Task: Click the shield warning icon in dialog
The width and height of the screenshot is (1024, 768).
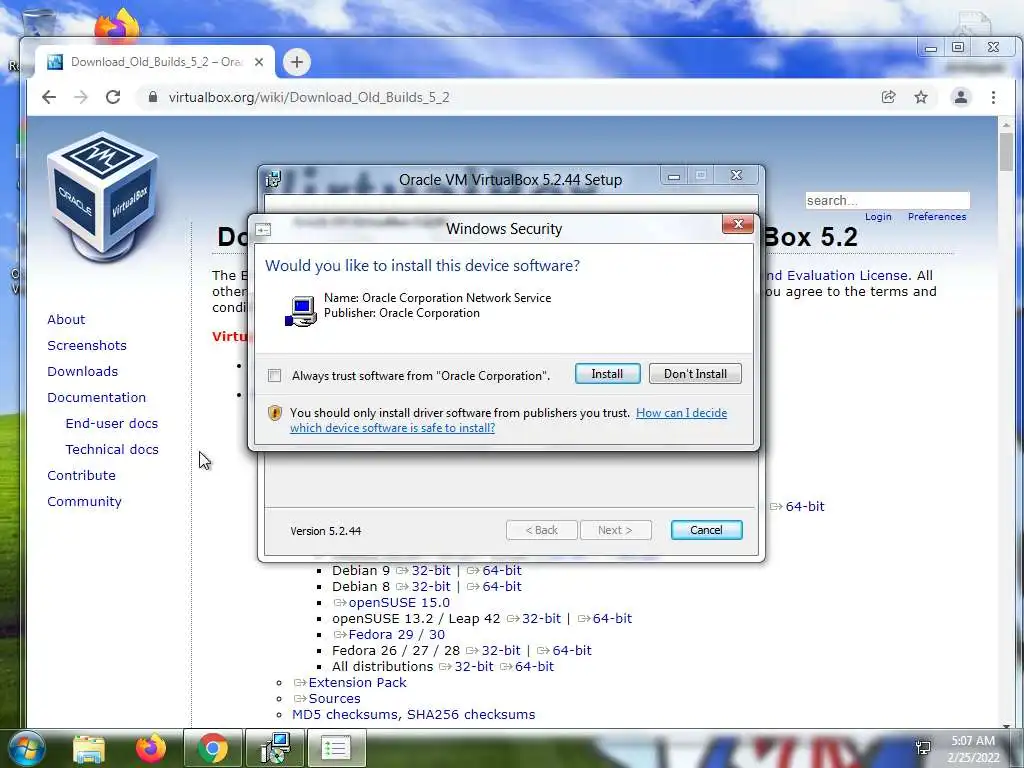Action: click(x=275, y=413)
